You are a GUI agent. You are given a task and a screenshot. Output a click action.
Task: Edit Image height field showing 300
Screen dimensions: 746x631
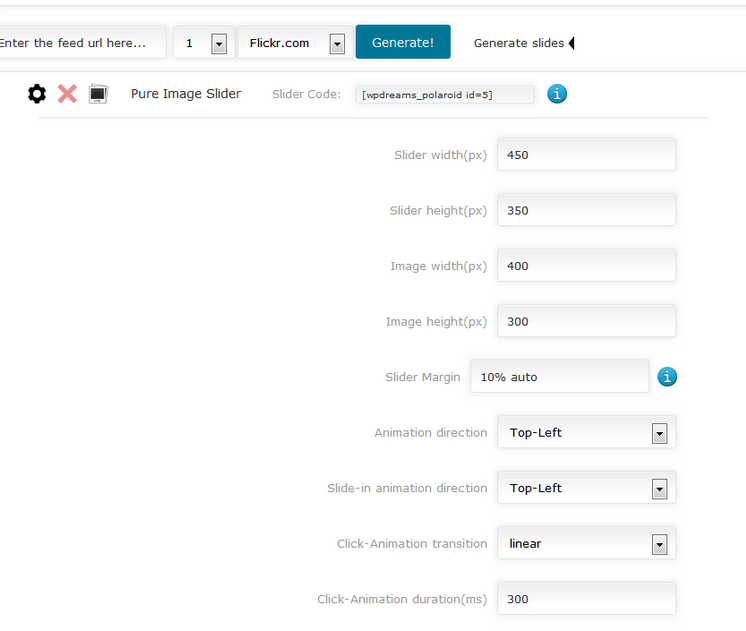(586, 321)
